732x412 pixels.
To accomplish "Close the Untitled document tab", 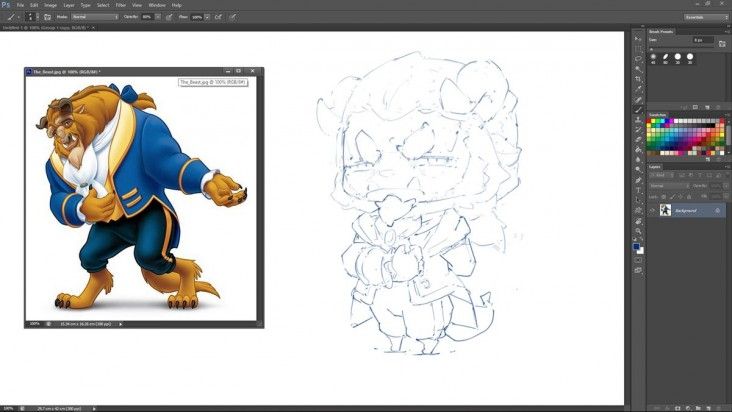I will (x=93, y=28).
